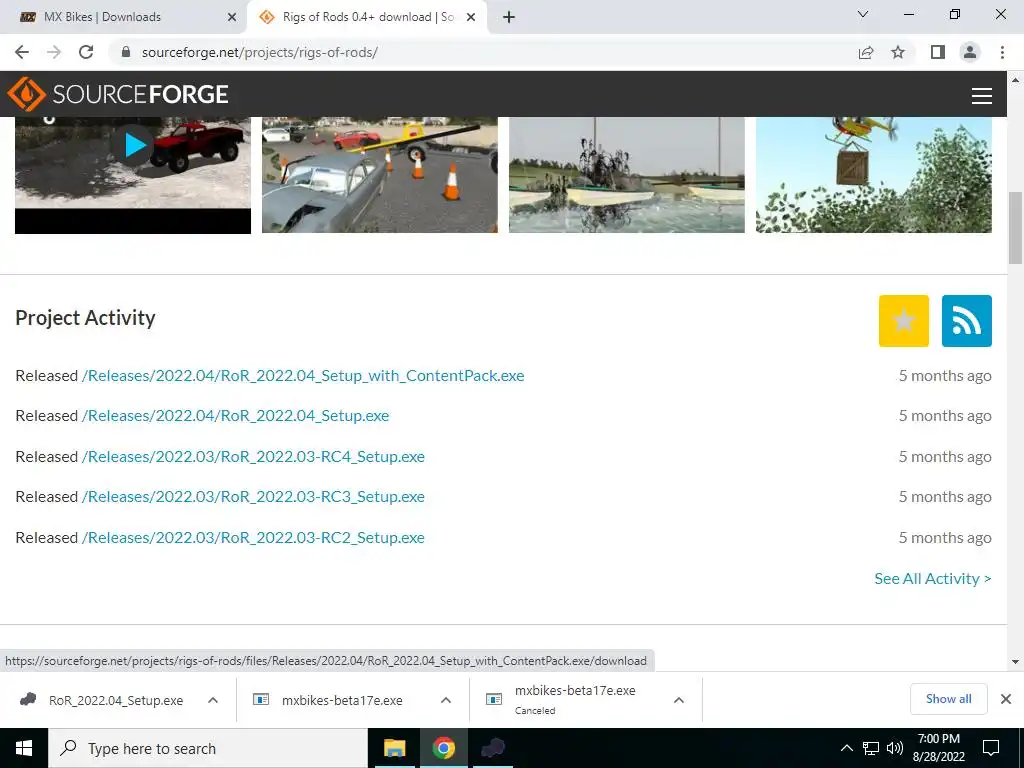Open the taskbar clock and date
1024x768 pixels.
(x=938, y=748)
